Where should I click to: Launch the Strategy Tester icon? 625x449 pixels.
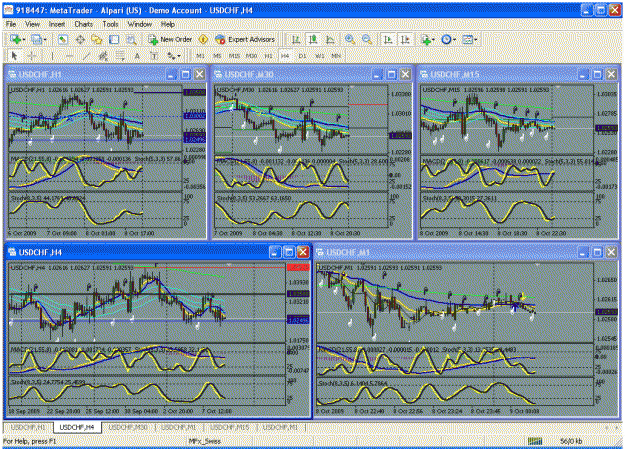pos(131,39)
